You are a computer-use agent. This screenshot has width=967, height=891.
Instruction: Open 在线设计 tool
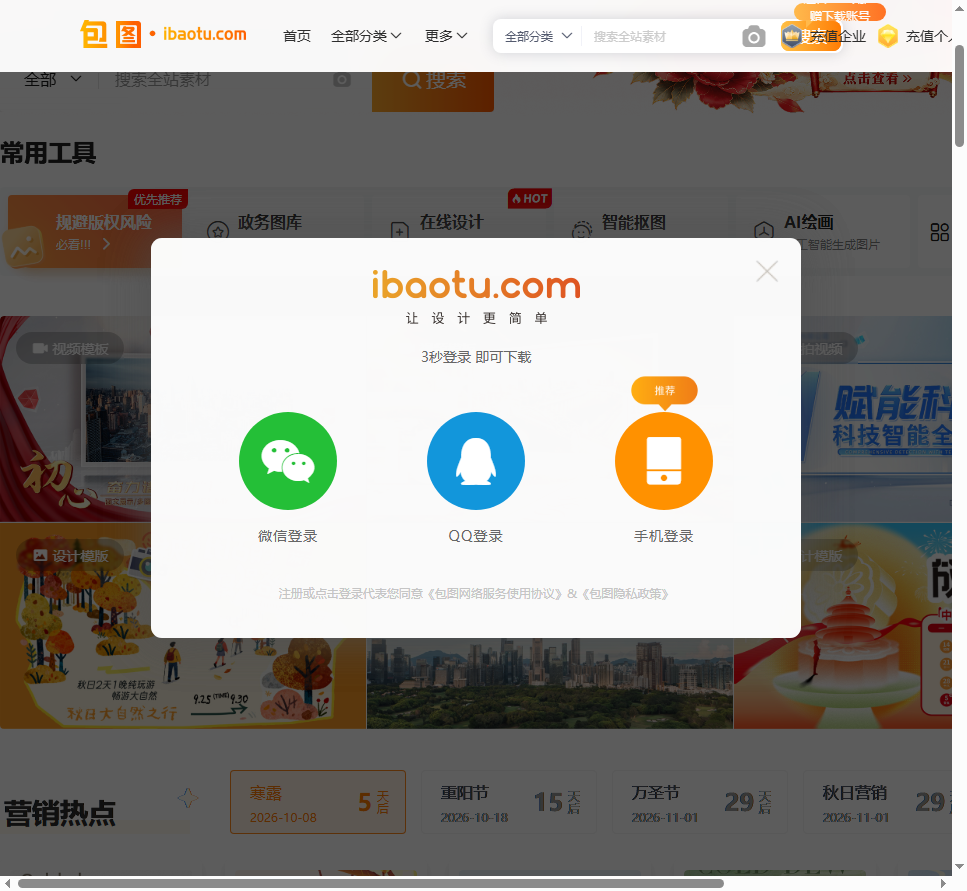click(451, 222)
